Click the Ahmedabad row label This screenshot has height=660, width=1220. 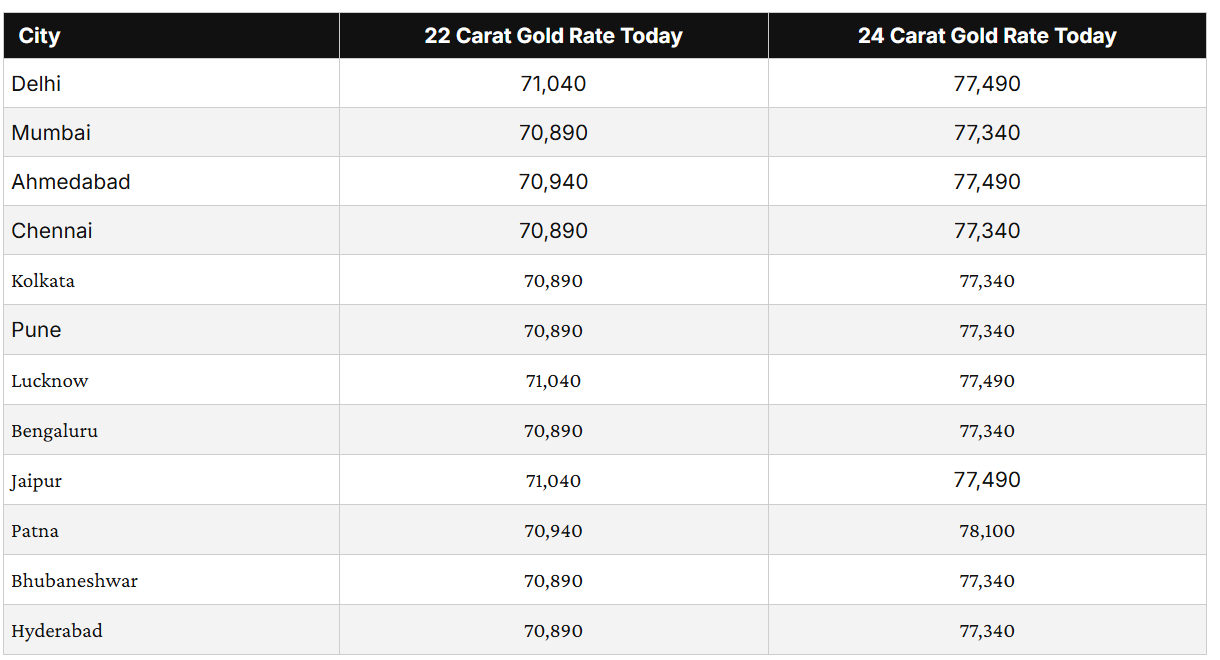tap(71, 182)
